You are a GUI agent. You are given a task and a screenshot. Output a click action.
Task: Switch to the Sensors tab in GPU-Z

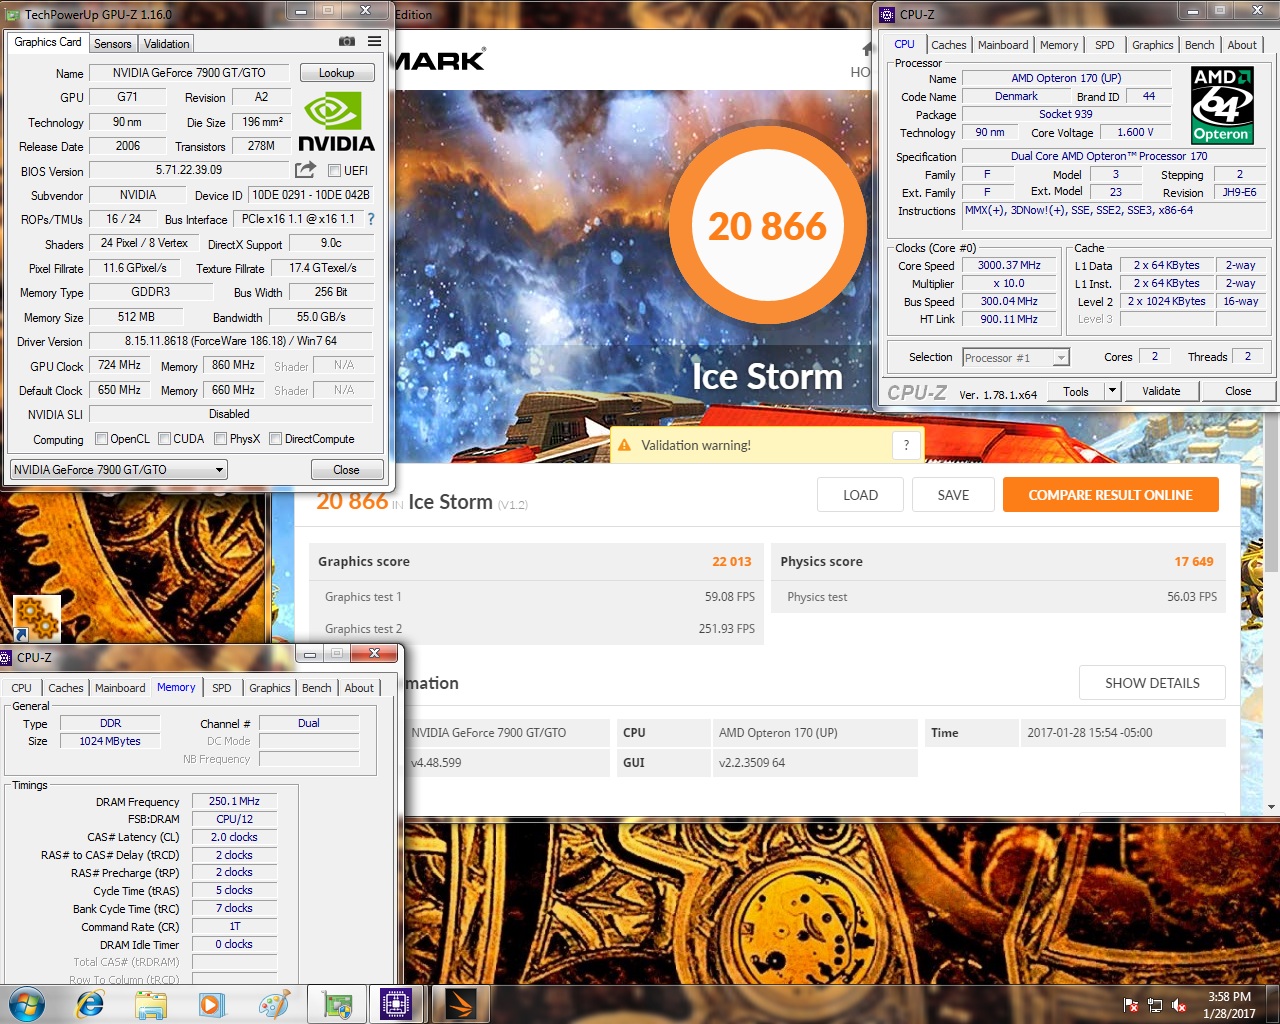pyautogui.click(x=112, y=44)
